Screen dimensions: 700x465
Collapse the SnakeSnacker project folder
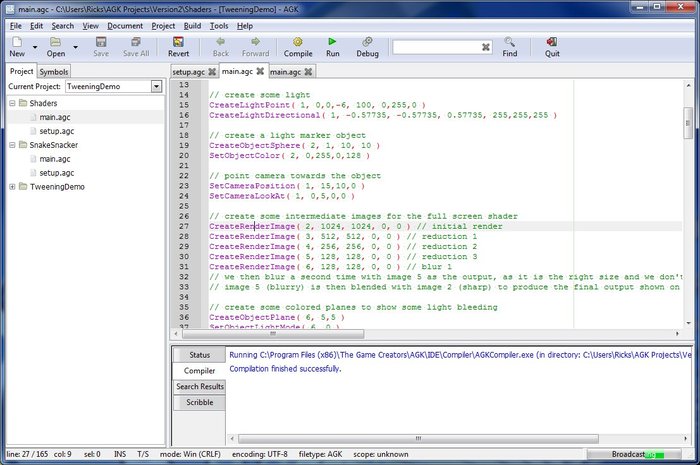tap(12, 145)
